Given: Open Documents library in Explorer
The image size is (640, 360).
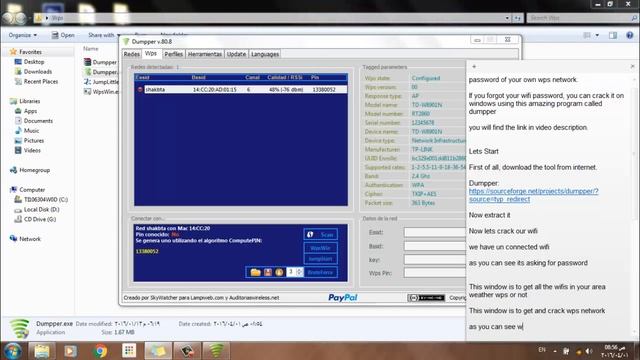Looking at the screenshot, I should 38,120.
